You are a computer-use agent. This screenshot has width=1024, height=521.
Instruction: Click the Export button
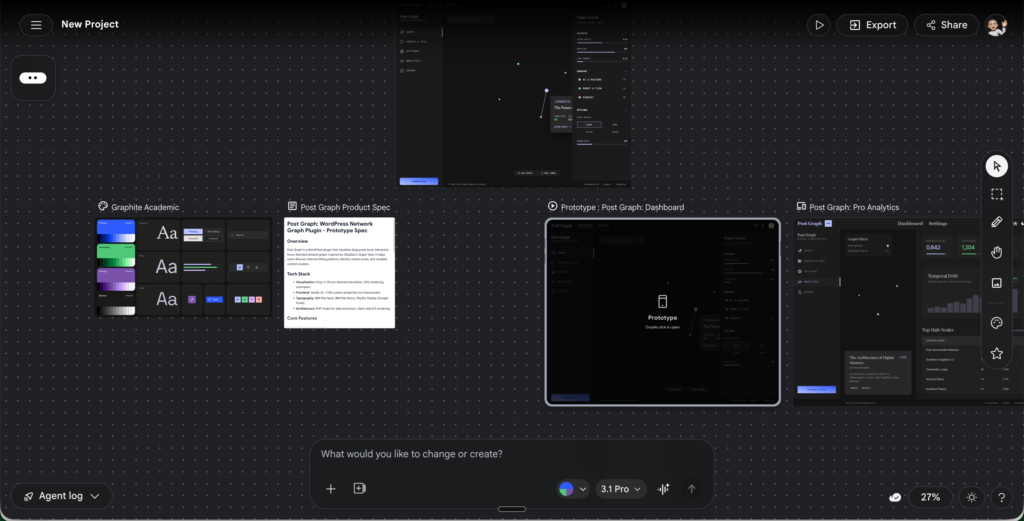coord(872,25)
